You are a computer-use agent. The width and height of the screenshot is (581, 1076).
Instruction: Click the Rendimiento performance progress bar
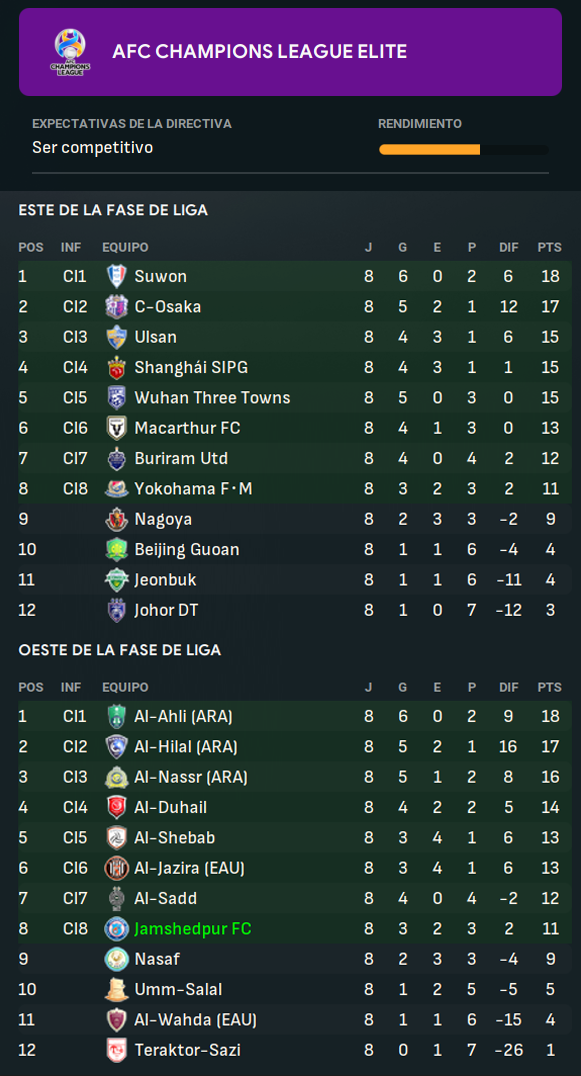[463, 150]
